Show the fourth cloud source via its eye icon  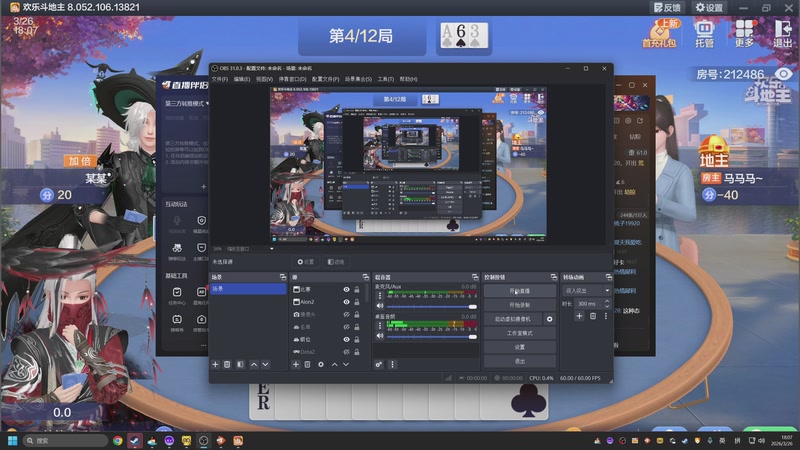[x=346, y=327]
